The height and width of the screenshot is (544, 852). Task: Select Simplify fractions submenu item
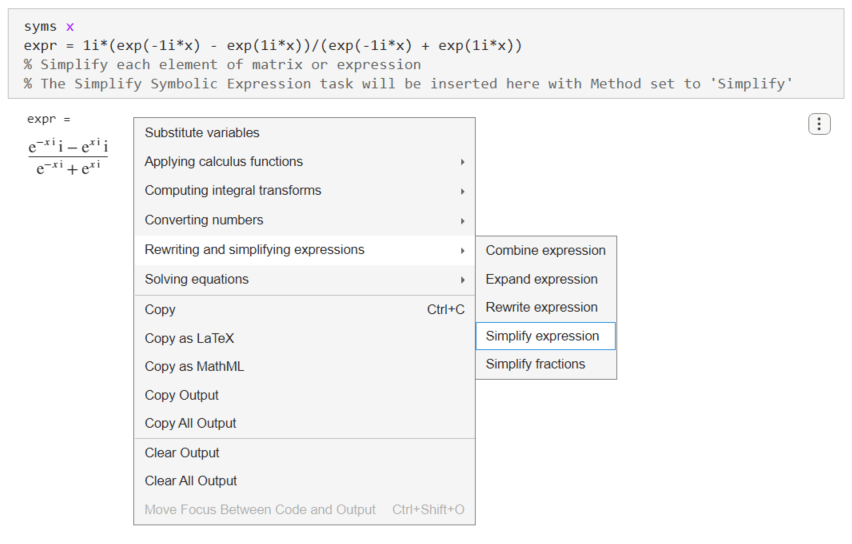[535, 364]
